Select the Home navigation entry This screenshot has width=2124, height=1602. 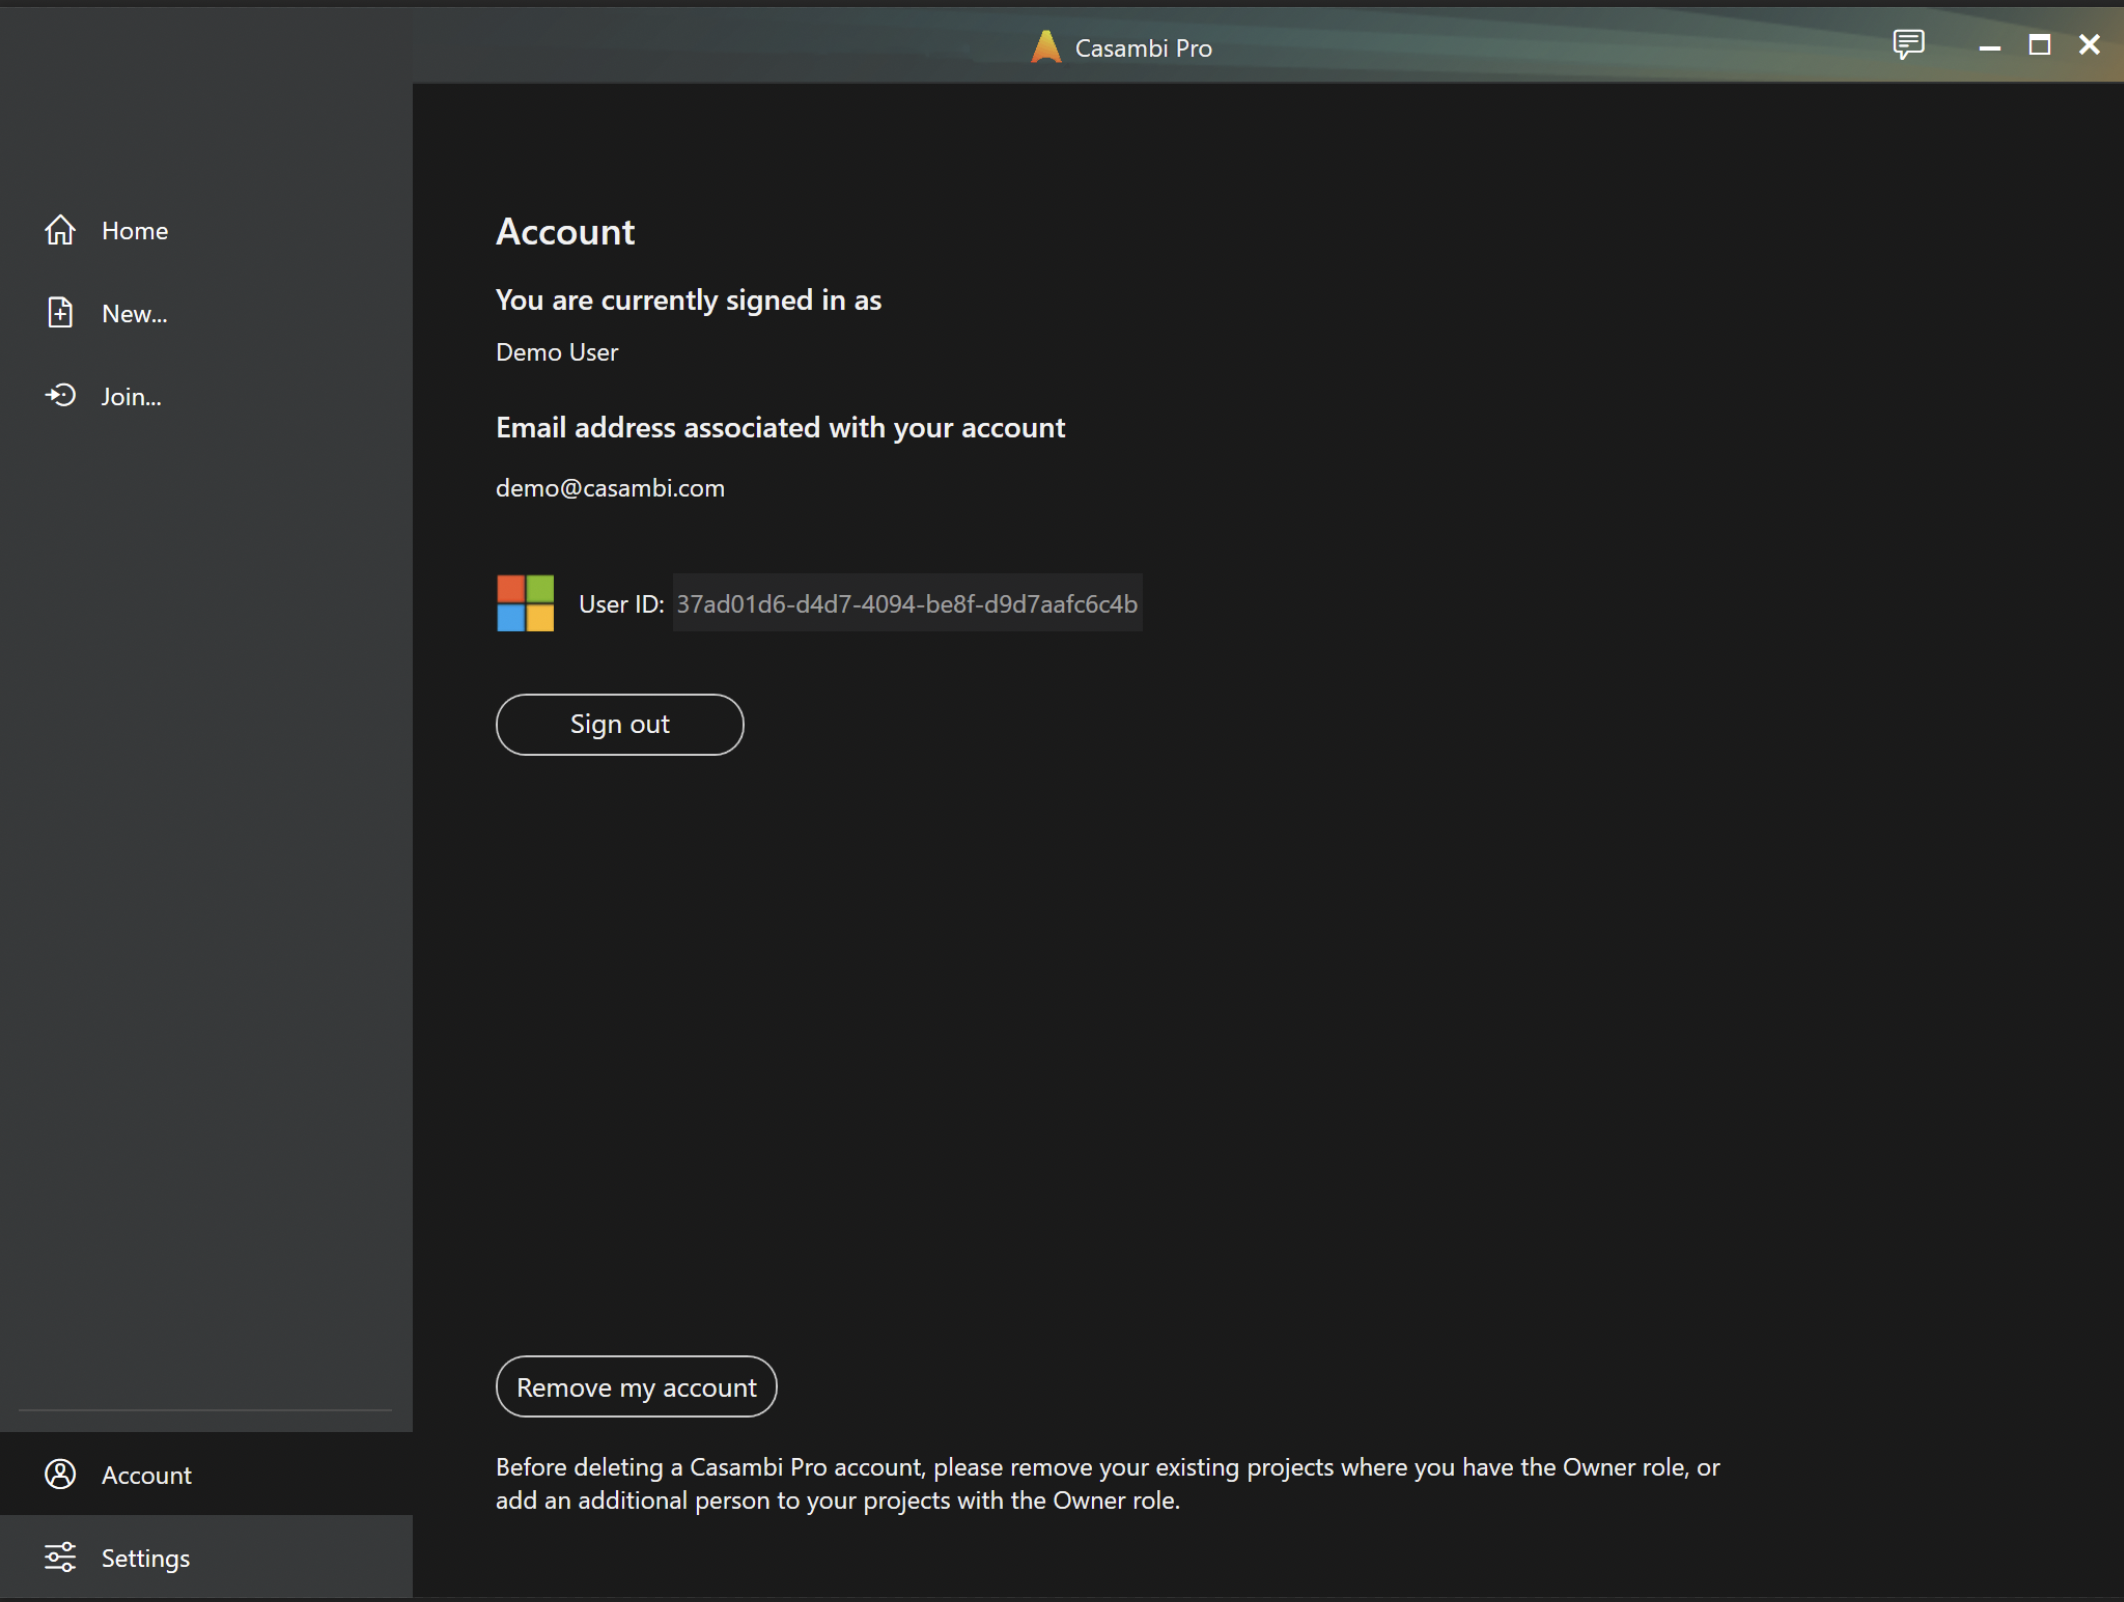tap(134, 230)
